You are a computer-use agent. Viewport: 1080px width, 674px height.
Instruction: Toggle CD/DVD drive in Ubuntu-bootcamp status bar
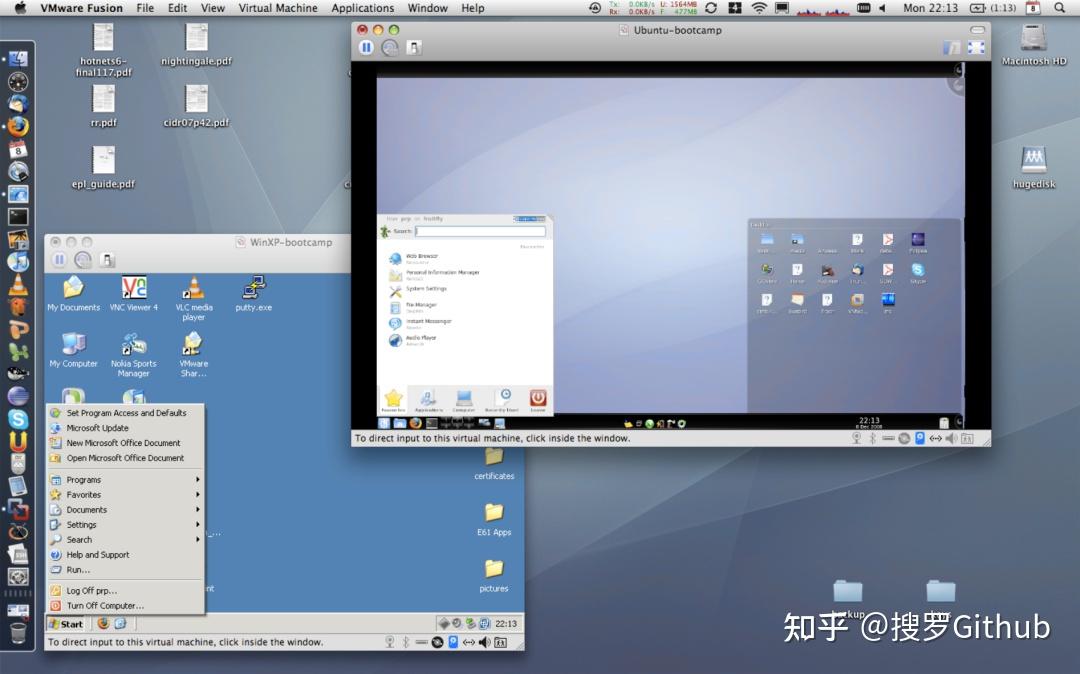tap(904, 439)
